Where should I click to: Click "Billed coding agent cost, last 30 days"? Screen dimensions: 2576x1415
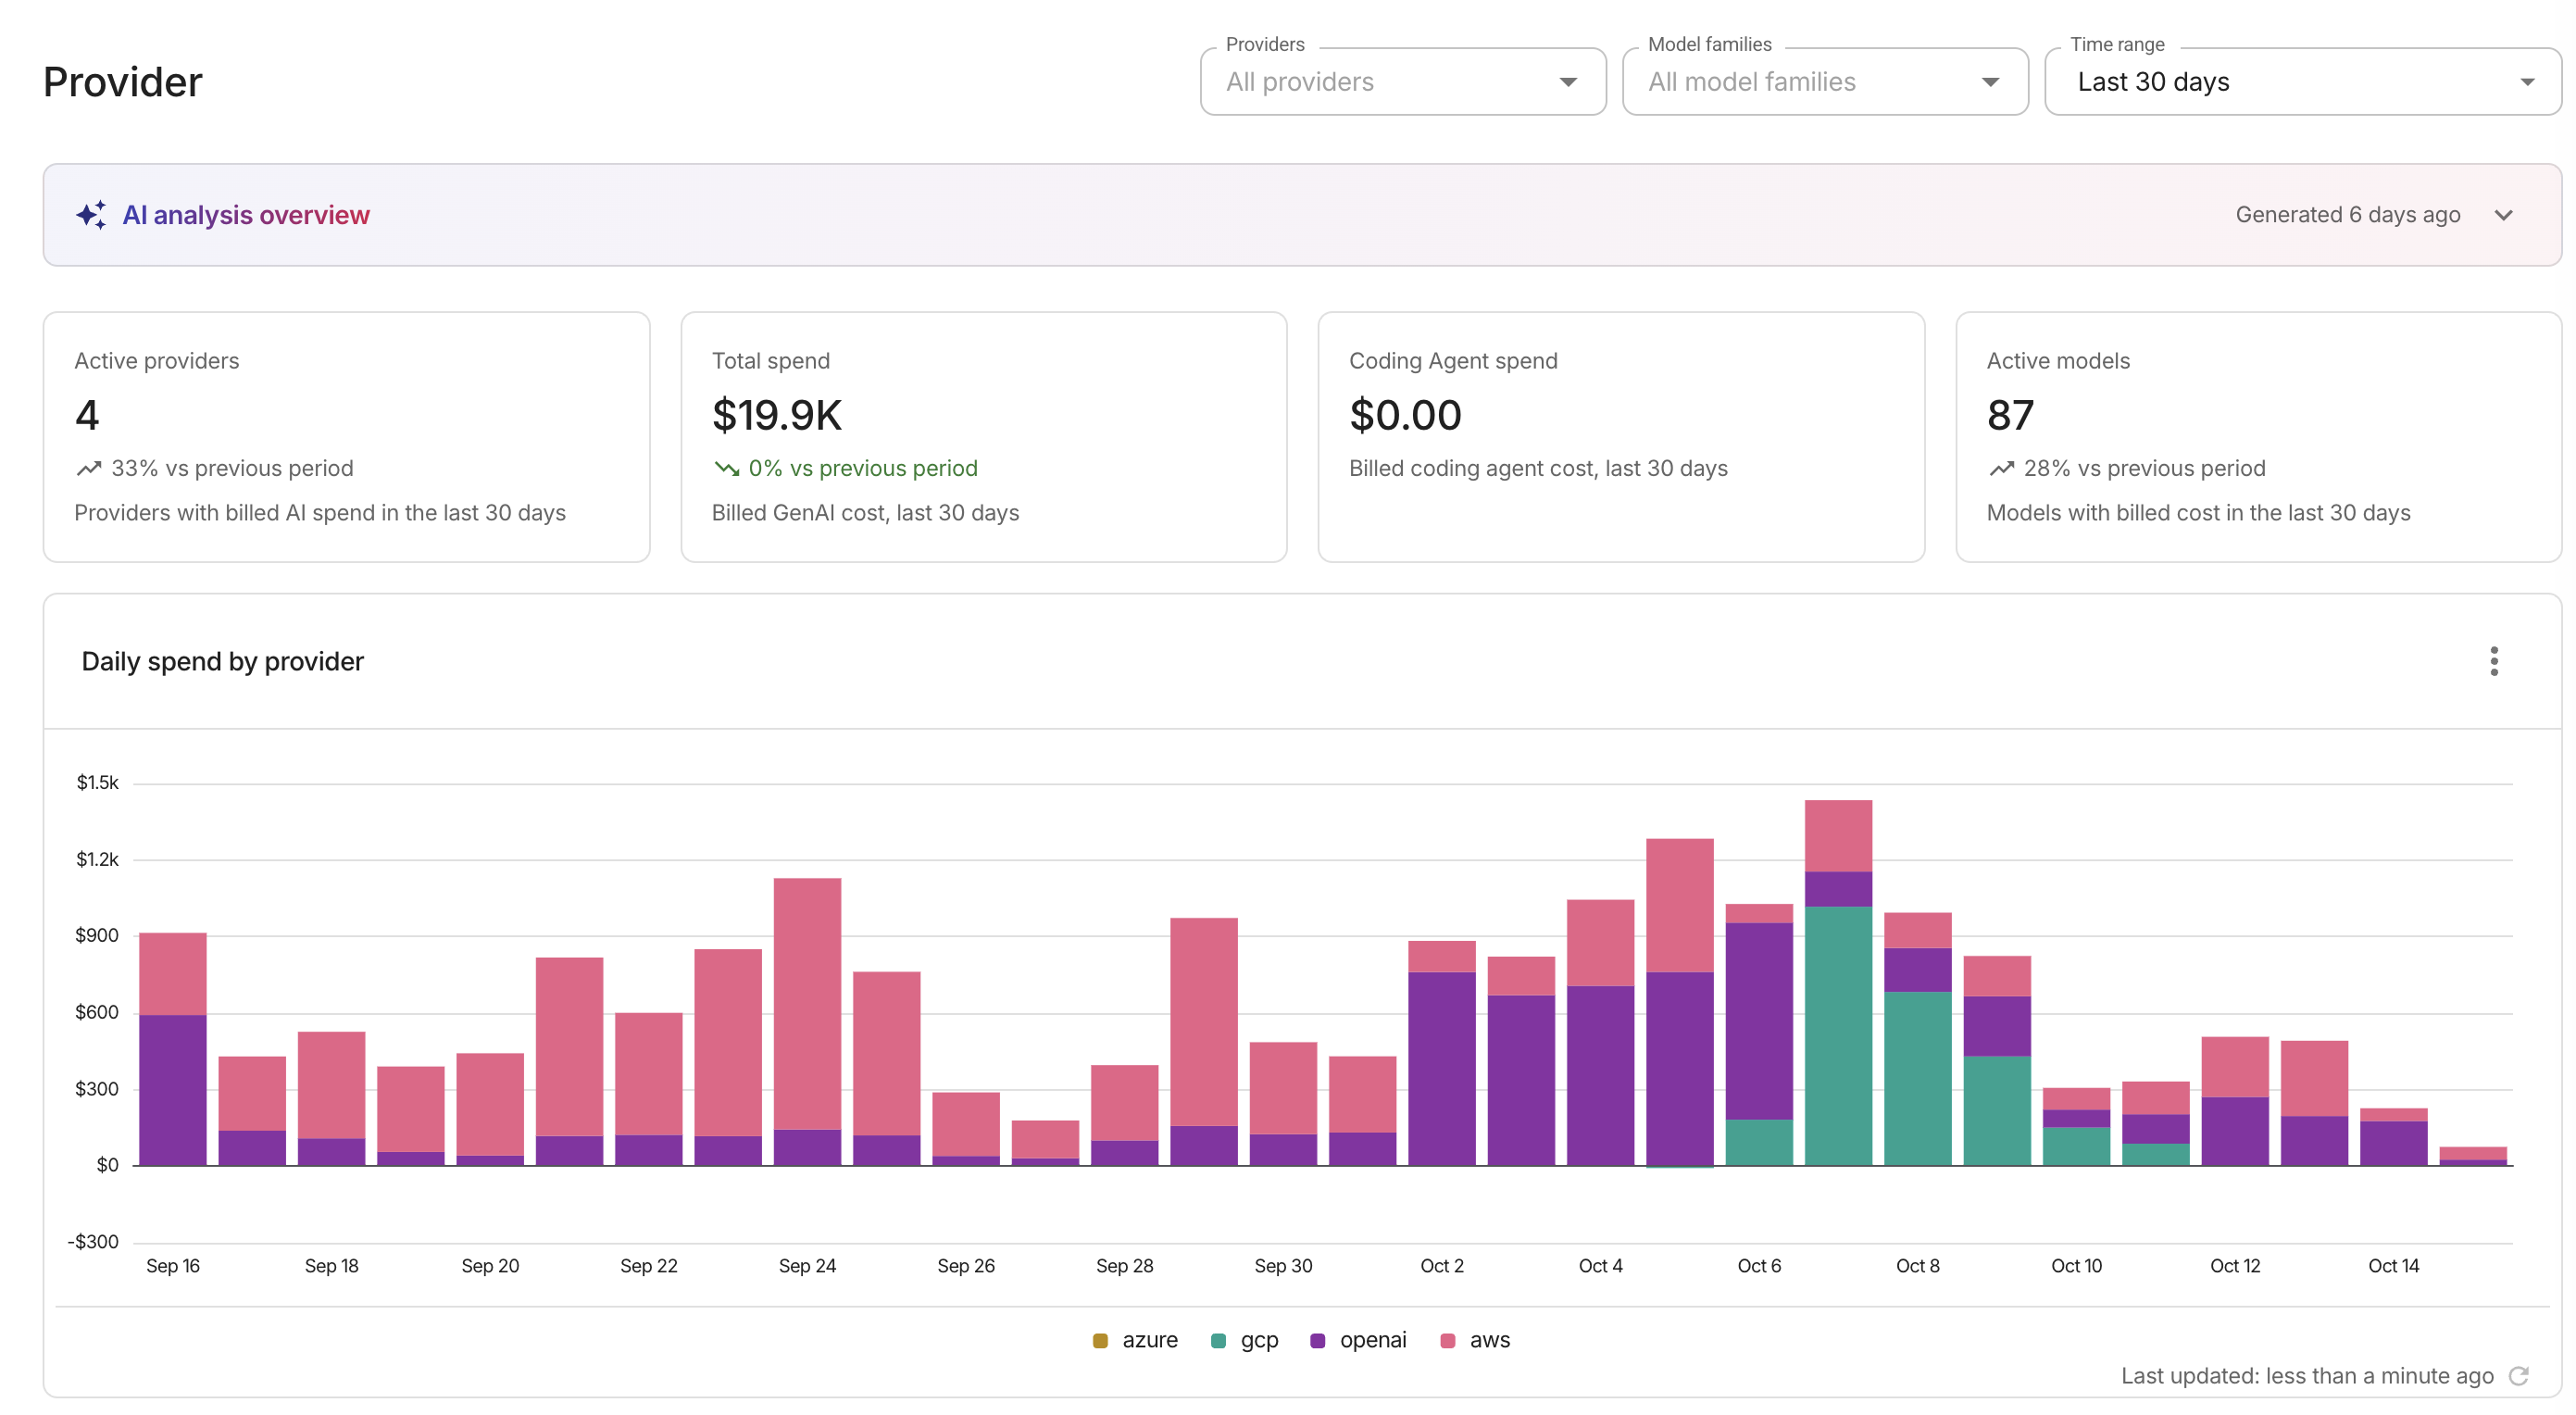[1538, 468]
